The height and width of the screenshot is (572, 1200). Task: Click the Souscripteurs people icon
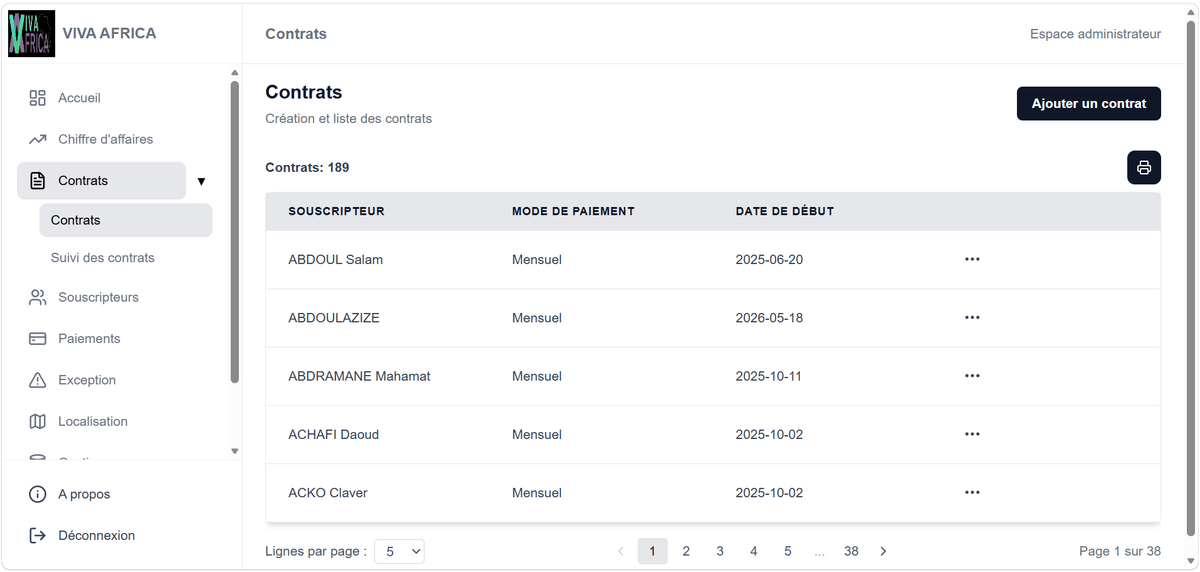tap(38, 297)
